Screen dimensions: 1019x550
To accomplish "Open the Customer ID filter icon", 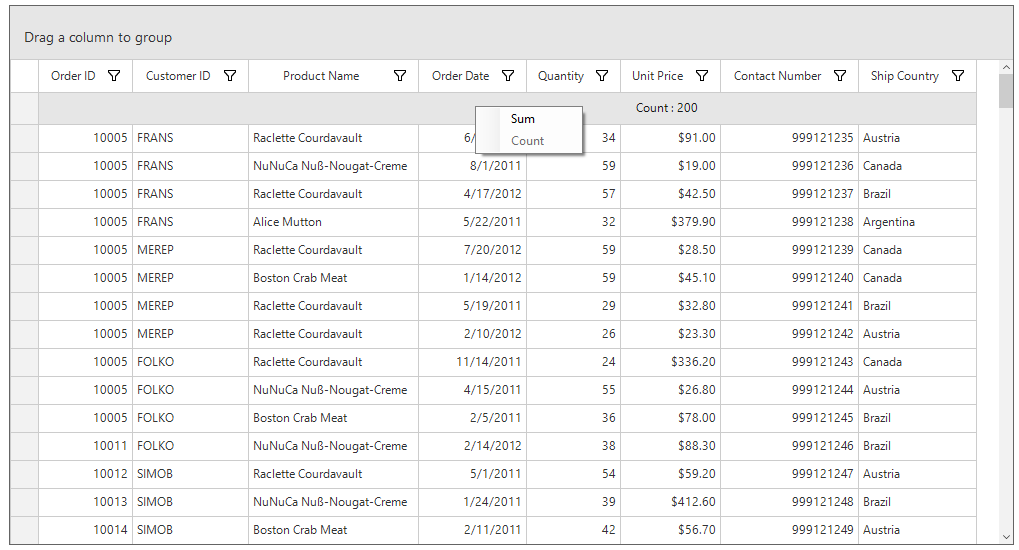I will click(x=230, y=76).
